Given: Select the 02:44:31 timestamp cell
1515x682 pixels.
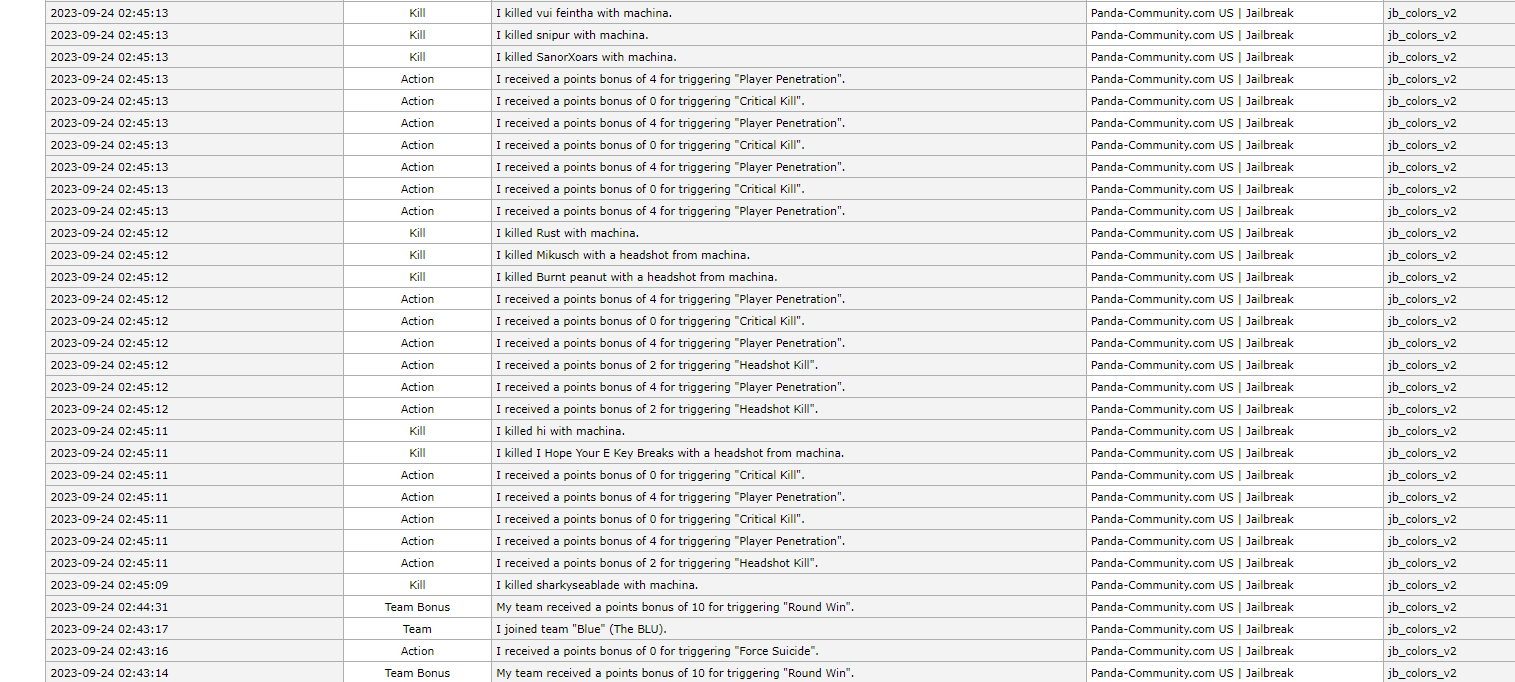Looking at the screenshot, I should coord(110,607).
